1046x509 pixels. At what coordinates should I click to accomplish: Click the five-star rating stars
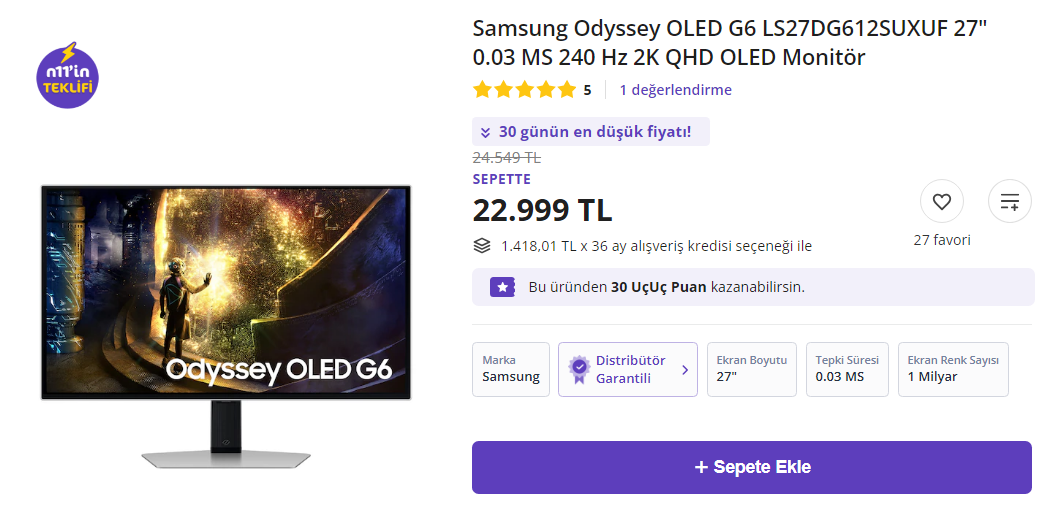(524, 90)
